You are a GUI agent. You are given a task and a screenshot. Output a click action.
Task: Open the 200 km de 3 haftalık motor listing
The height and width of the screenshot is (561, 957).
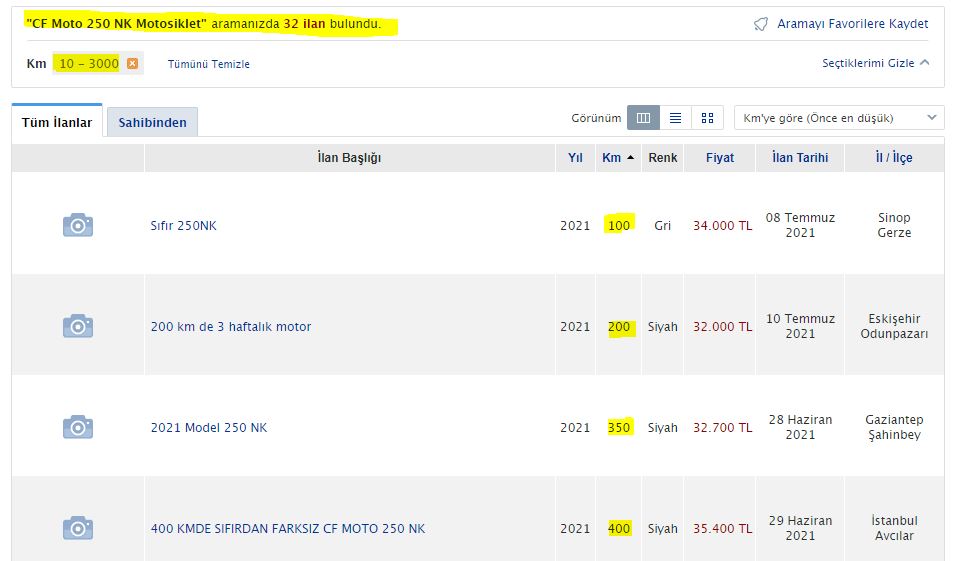[231, 327]
